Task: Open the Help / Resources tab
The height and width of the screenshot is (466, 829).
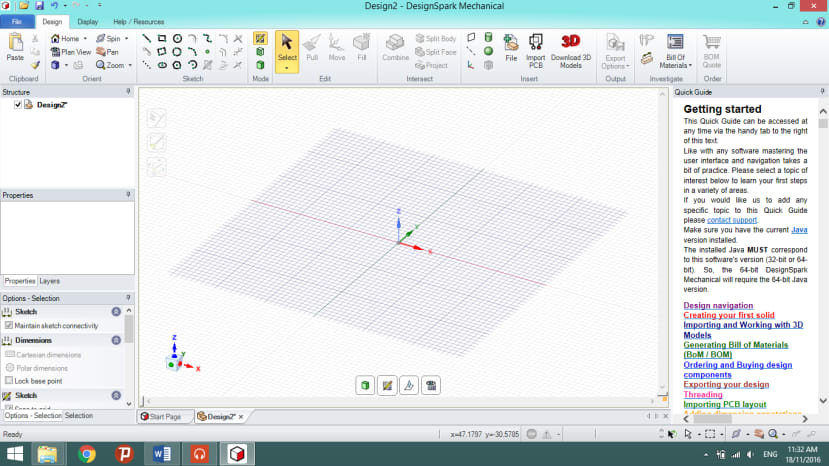Action: [x=139, y=22]
